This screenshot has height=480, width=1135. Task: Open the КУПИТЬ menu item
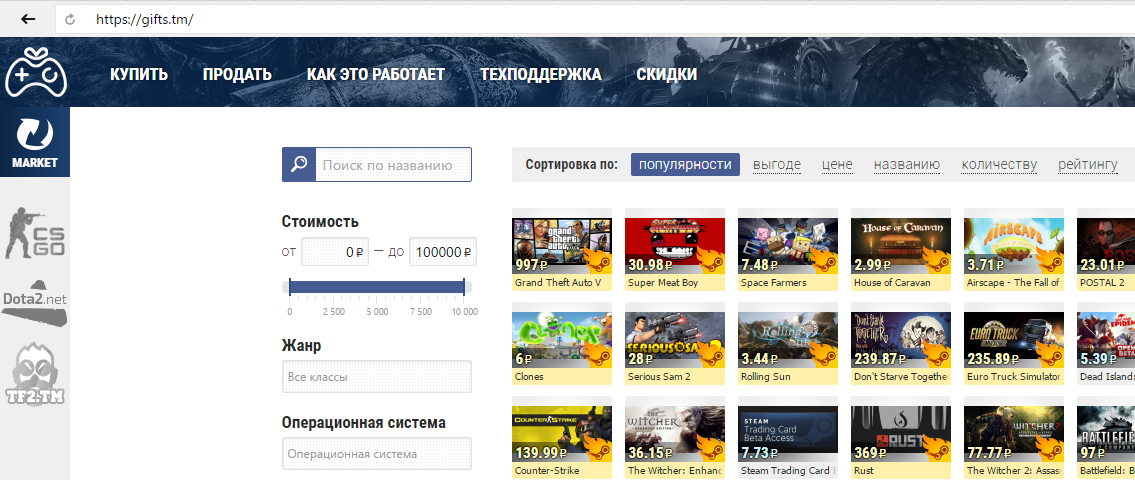(x=139, y=74)
